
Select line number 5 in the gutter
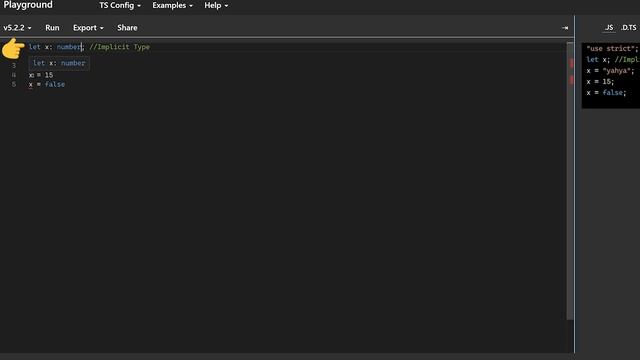tap(14, 84)
